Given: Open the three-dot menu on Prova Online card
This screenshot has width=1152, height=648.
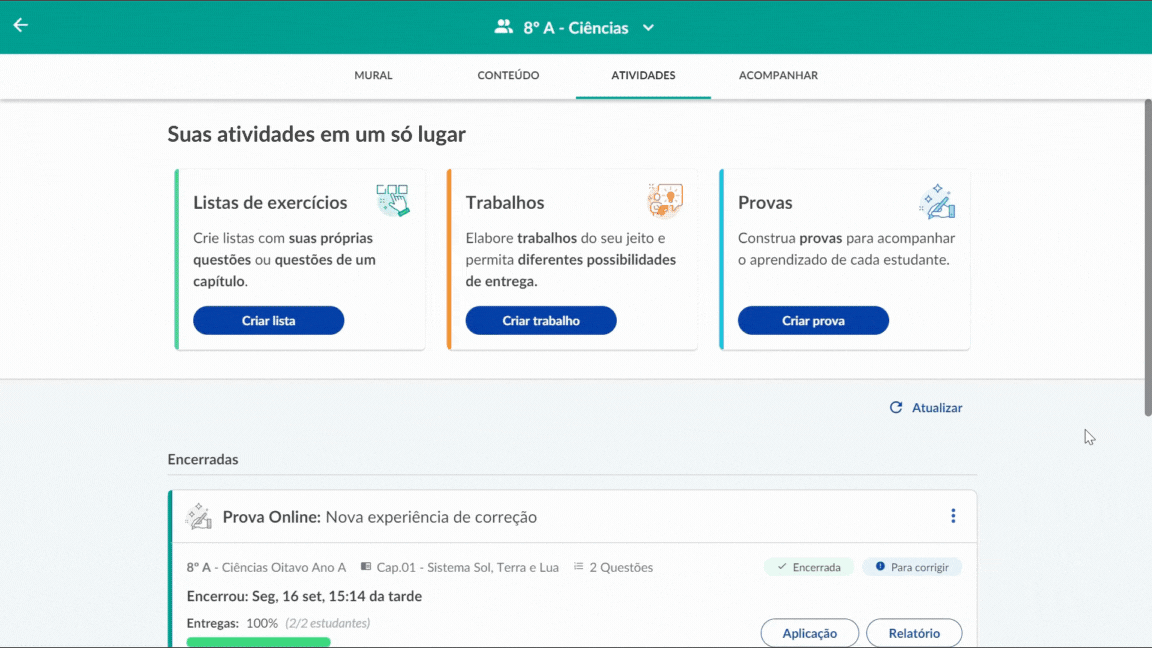Looking at the screenshot, I should pyautogui.click(x=953, y=516).
